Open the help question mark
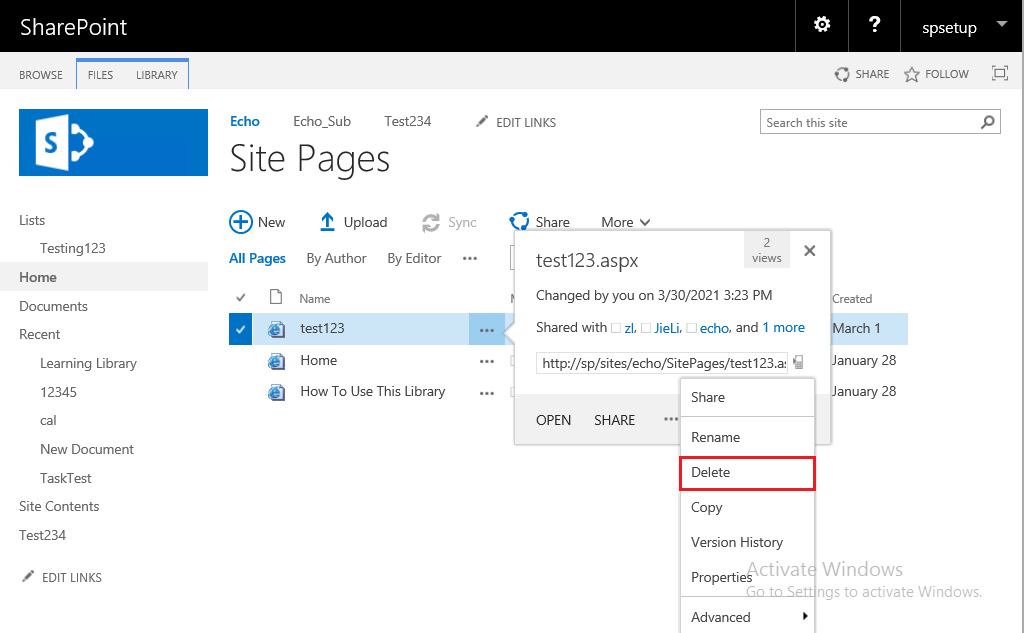The width and height of the screenshot is (1024, 633). (874, 25)
